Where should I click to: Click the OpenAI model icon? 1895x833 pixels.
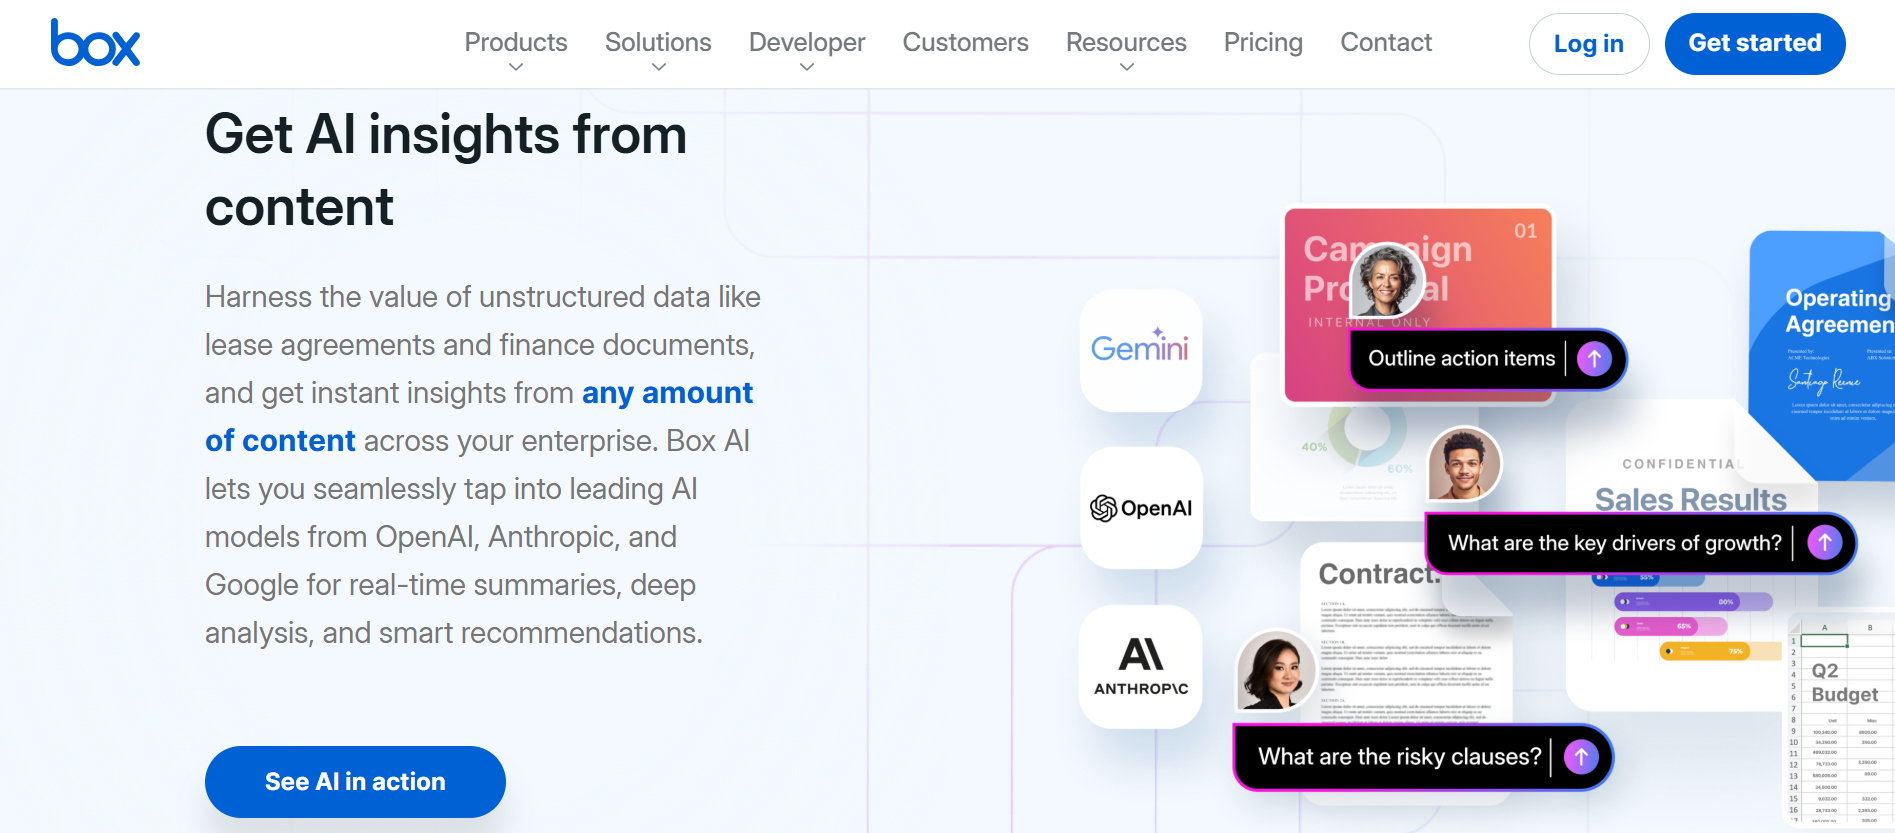(1140, 508)
